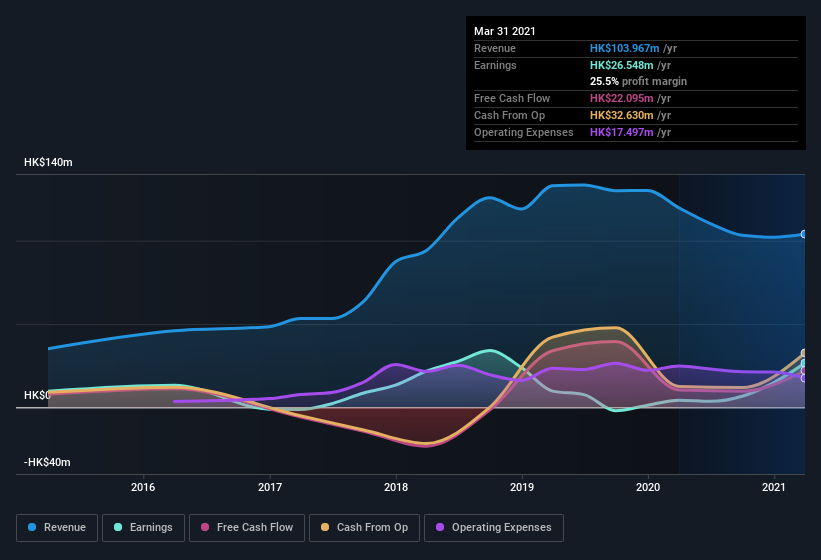The height and width of the screenshot is (560, 821).
Task: Click the HK$17.497m operating expenses value
Action: 622,132
